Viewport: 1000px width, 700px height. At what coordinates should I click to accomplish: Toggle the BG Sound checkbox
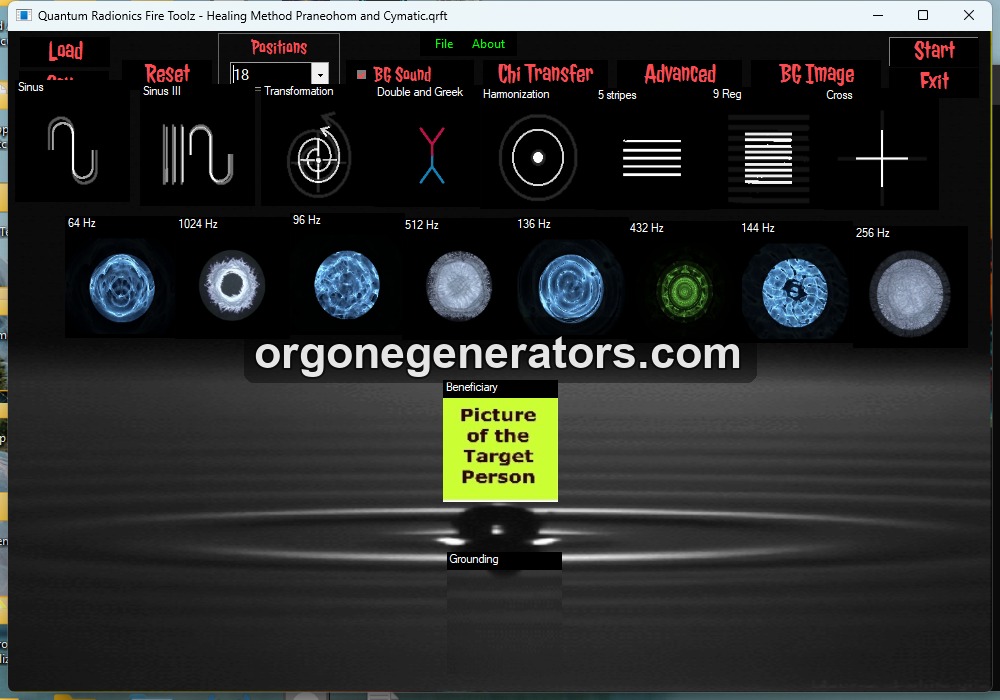362,75
